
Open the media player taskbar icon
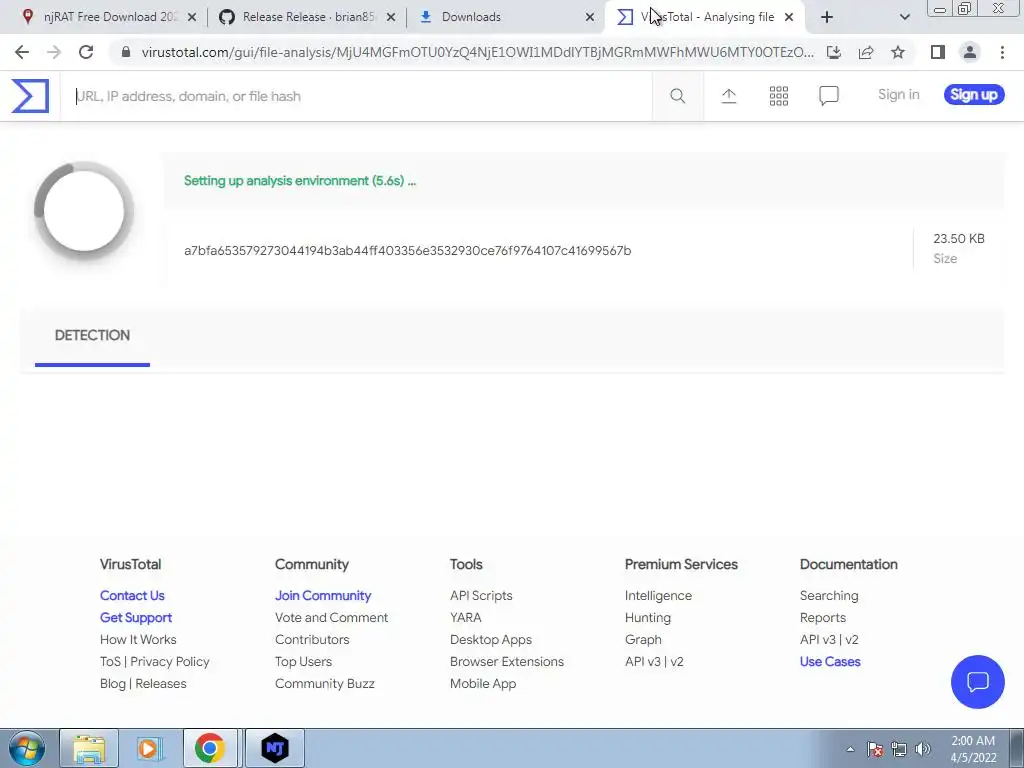click(149, 748)
